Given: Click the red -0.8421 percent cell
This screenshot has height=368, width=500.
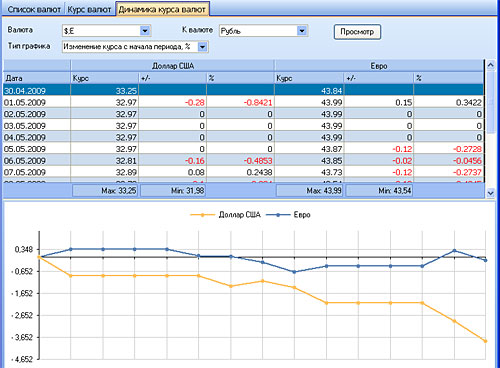Looking at the screenshot, I should tap(240, 102).
